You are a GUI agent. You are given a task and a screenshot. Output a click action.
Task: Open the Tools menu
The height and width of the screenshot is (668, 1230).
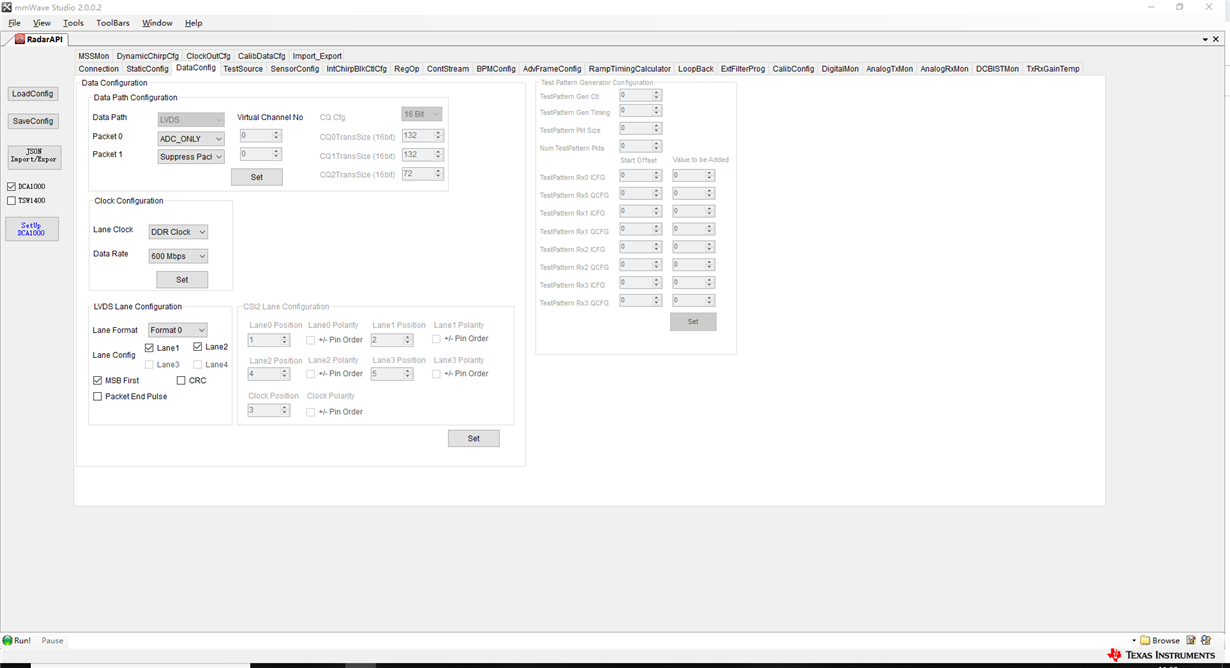pyautogui.click(x=73, y=23)
